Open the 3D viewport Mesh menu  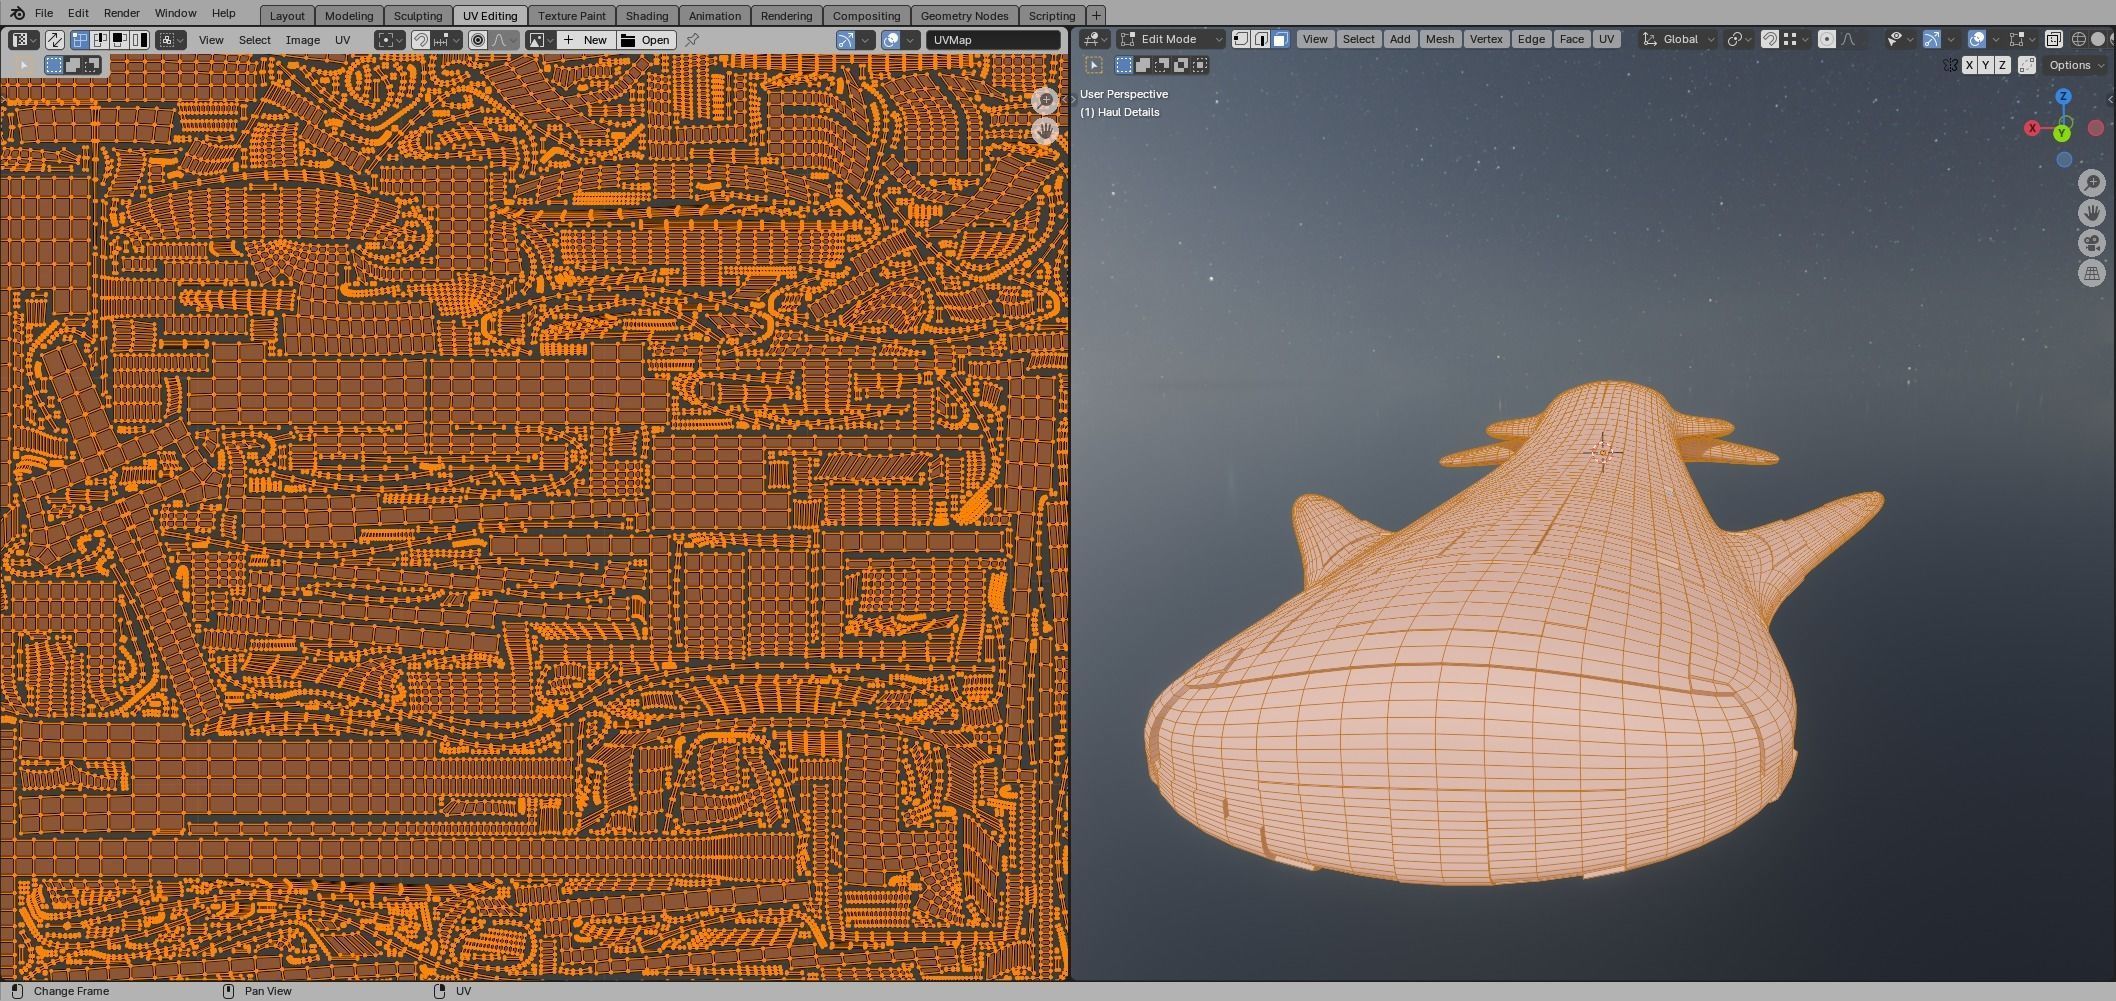(1440, 39)
